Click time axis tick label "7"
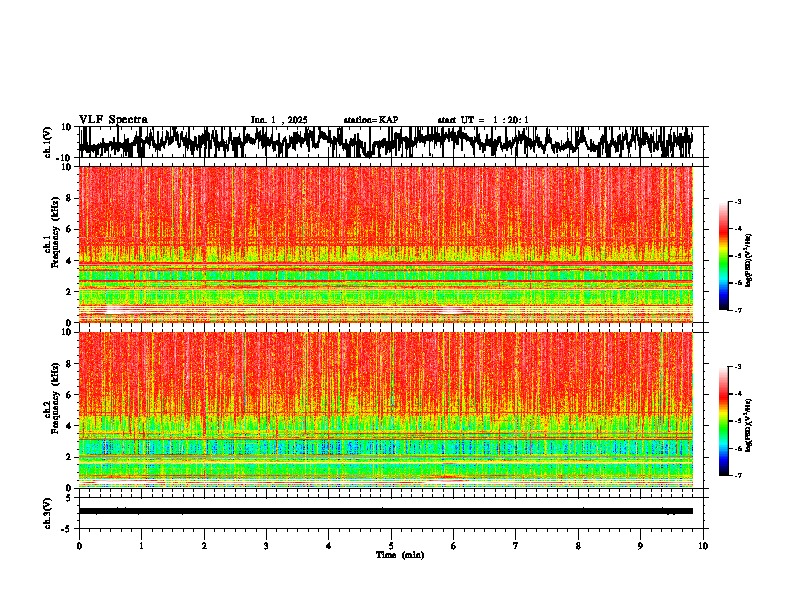Image resolution: width=792 pixels, height=612 pixels. (x=516, y=546)
